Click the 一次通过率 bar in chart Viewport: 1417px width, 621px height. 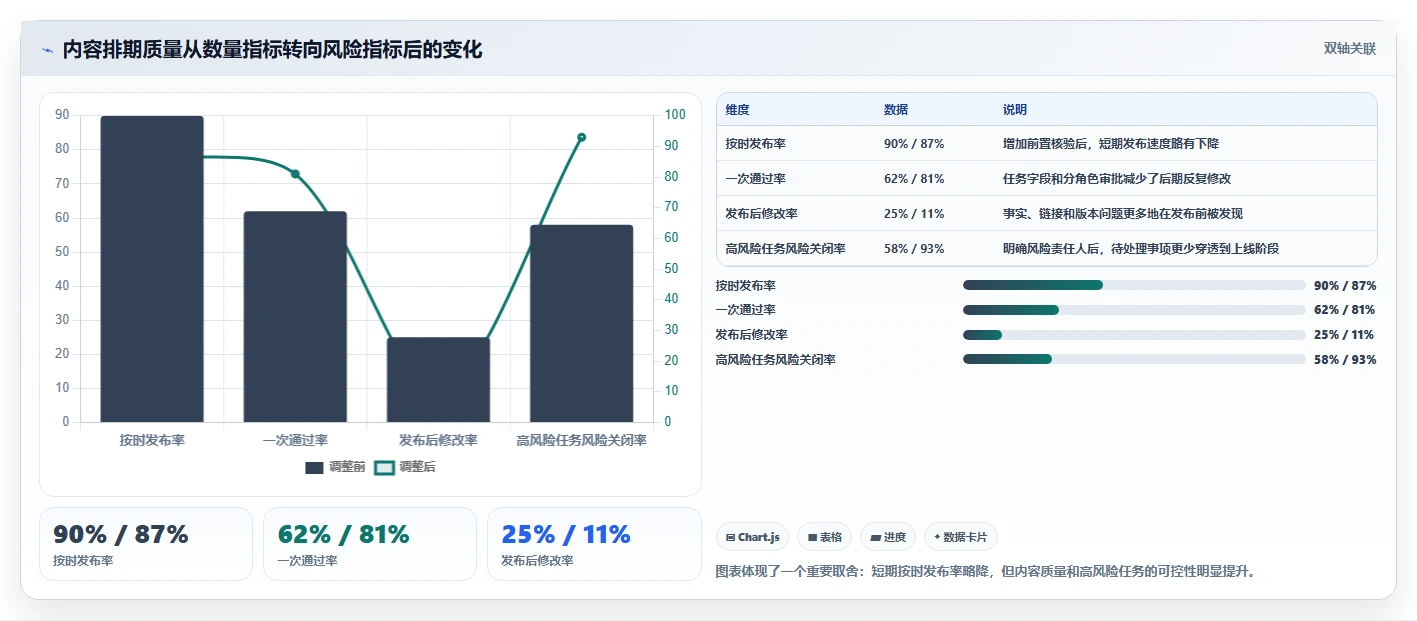[x=295, y=317]
